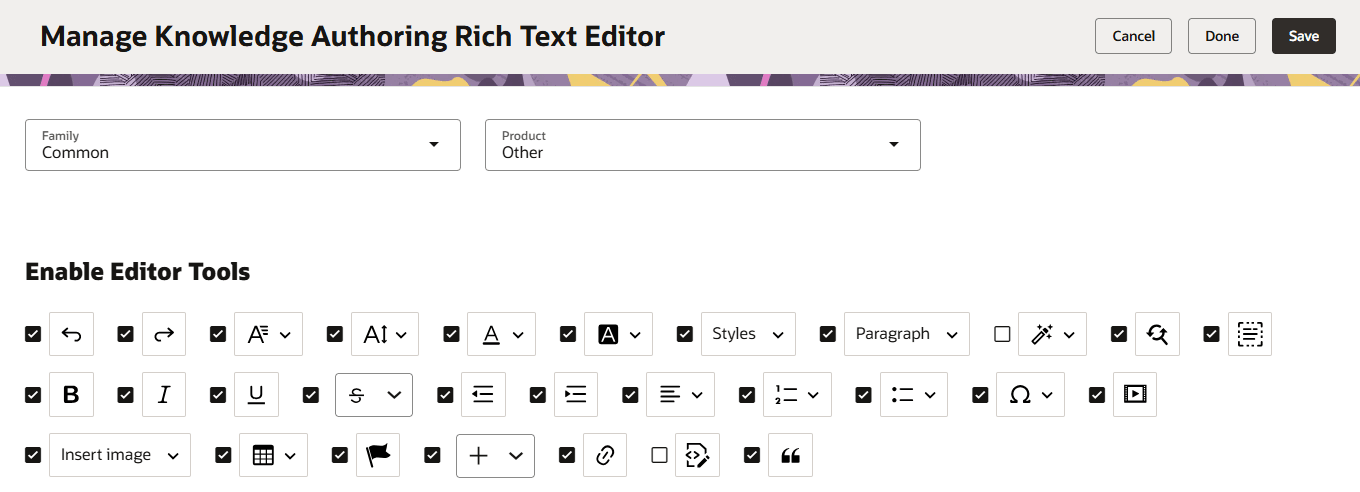Viewport: 1360px width, 492px height.
Task: Uncheck the Insert image tool checkbox
Action: click(x=33, y=455)
